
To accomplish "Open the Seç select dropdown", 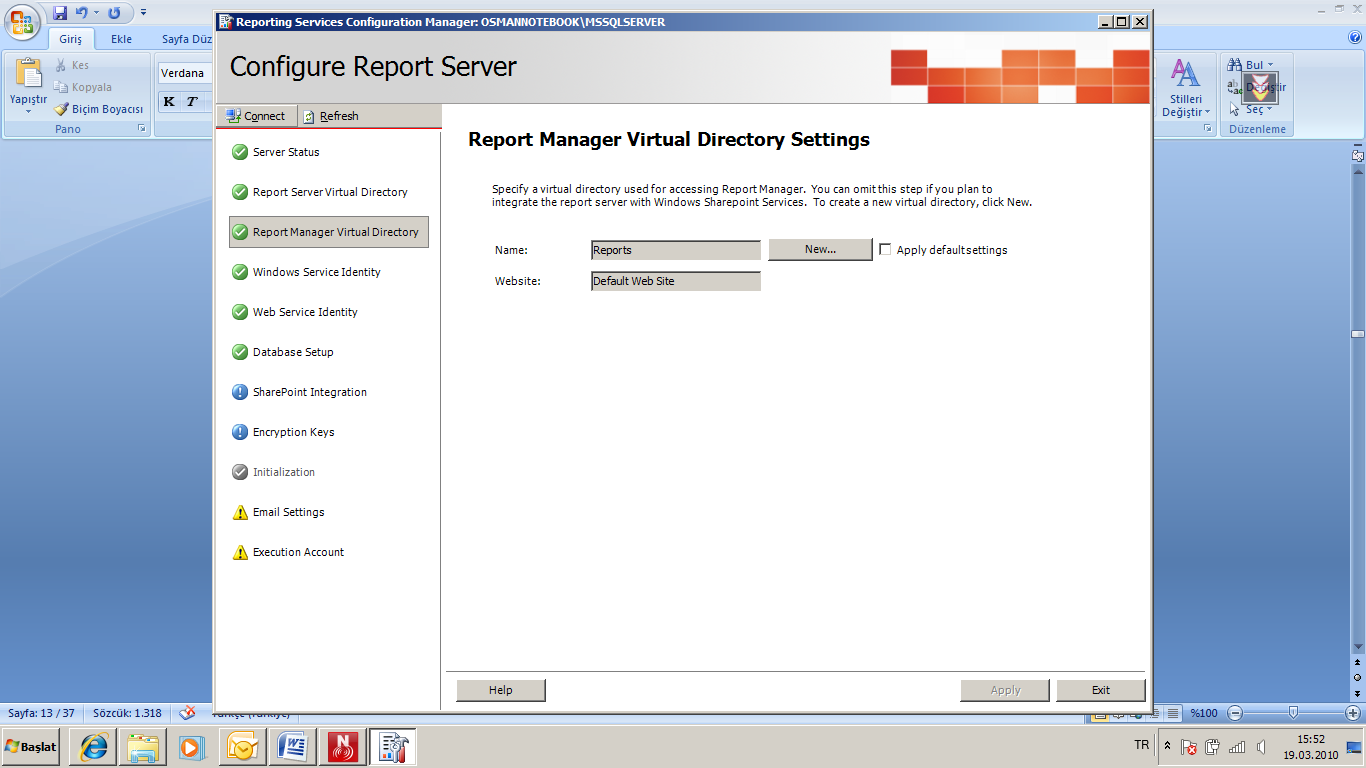I will point(1251,109).
